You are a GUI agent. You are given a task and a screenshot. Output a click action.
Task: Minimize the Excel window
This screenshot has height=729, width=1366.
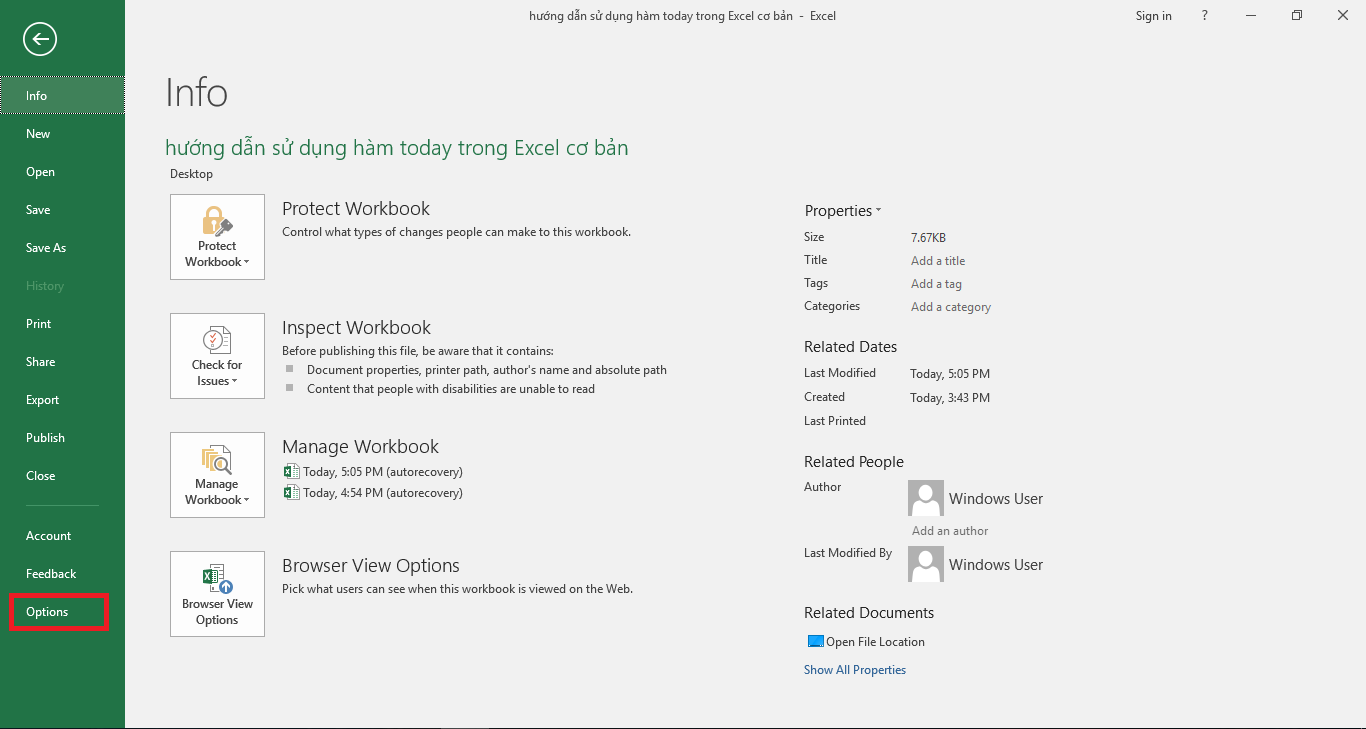[1250, 15]
